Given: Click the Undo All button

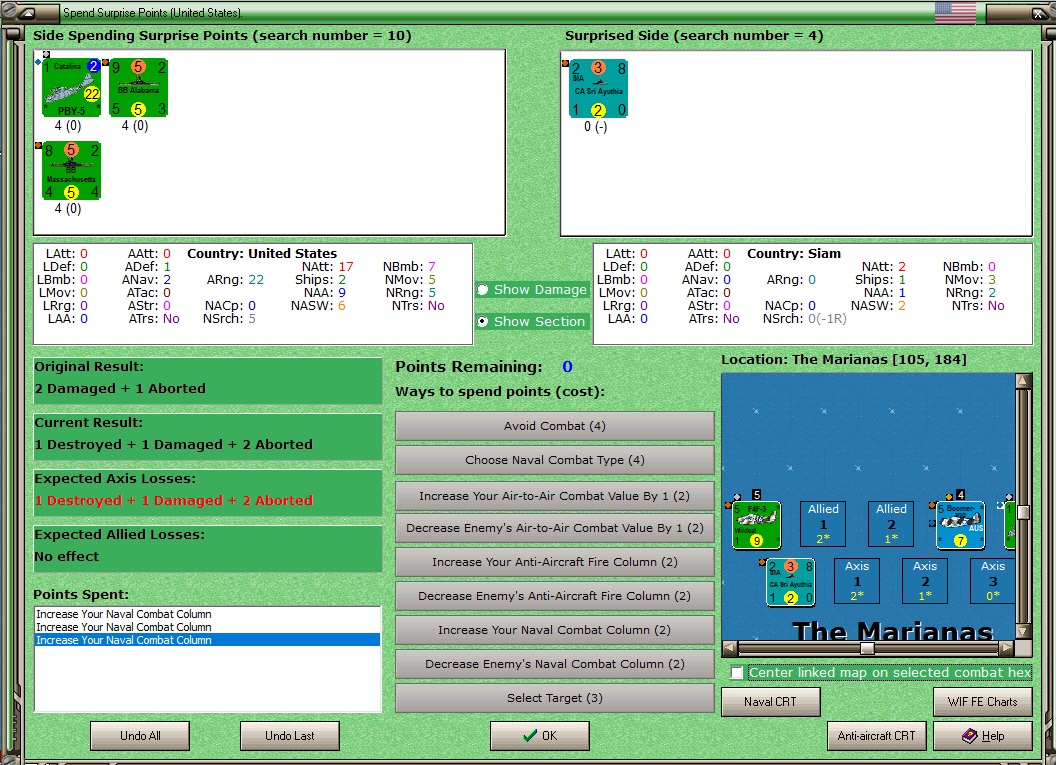Looking at the screenshot, I should 140,736.
